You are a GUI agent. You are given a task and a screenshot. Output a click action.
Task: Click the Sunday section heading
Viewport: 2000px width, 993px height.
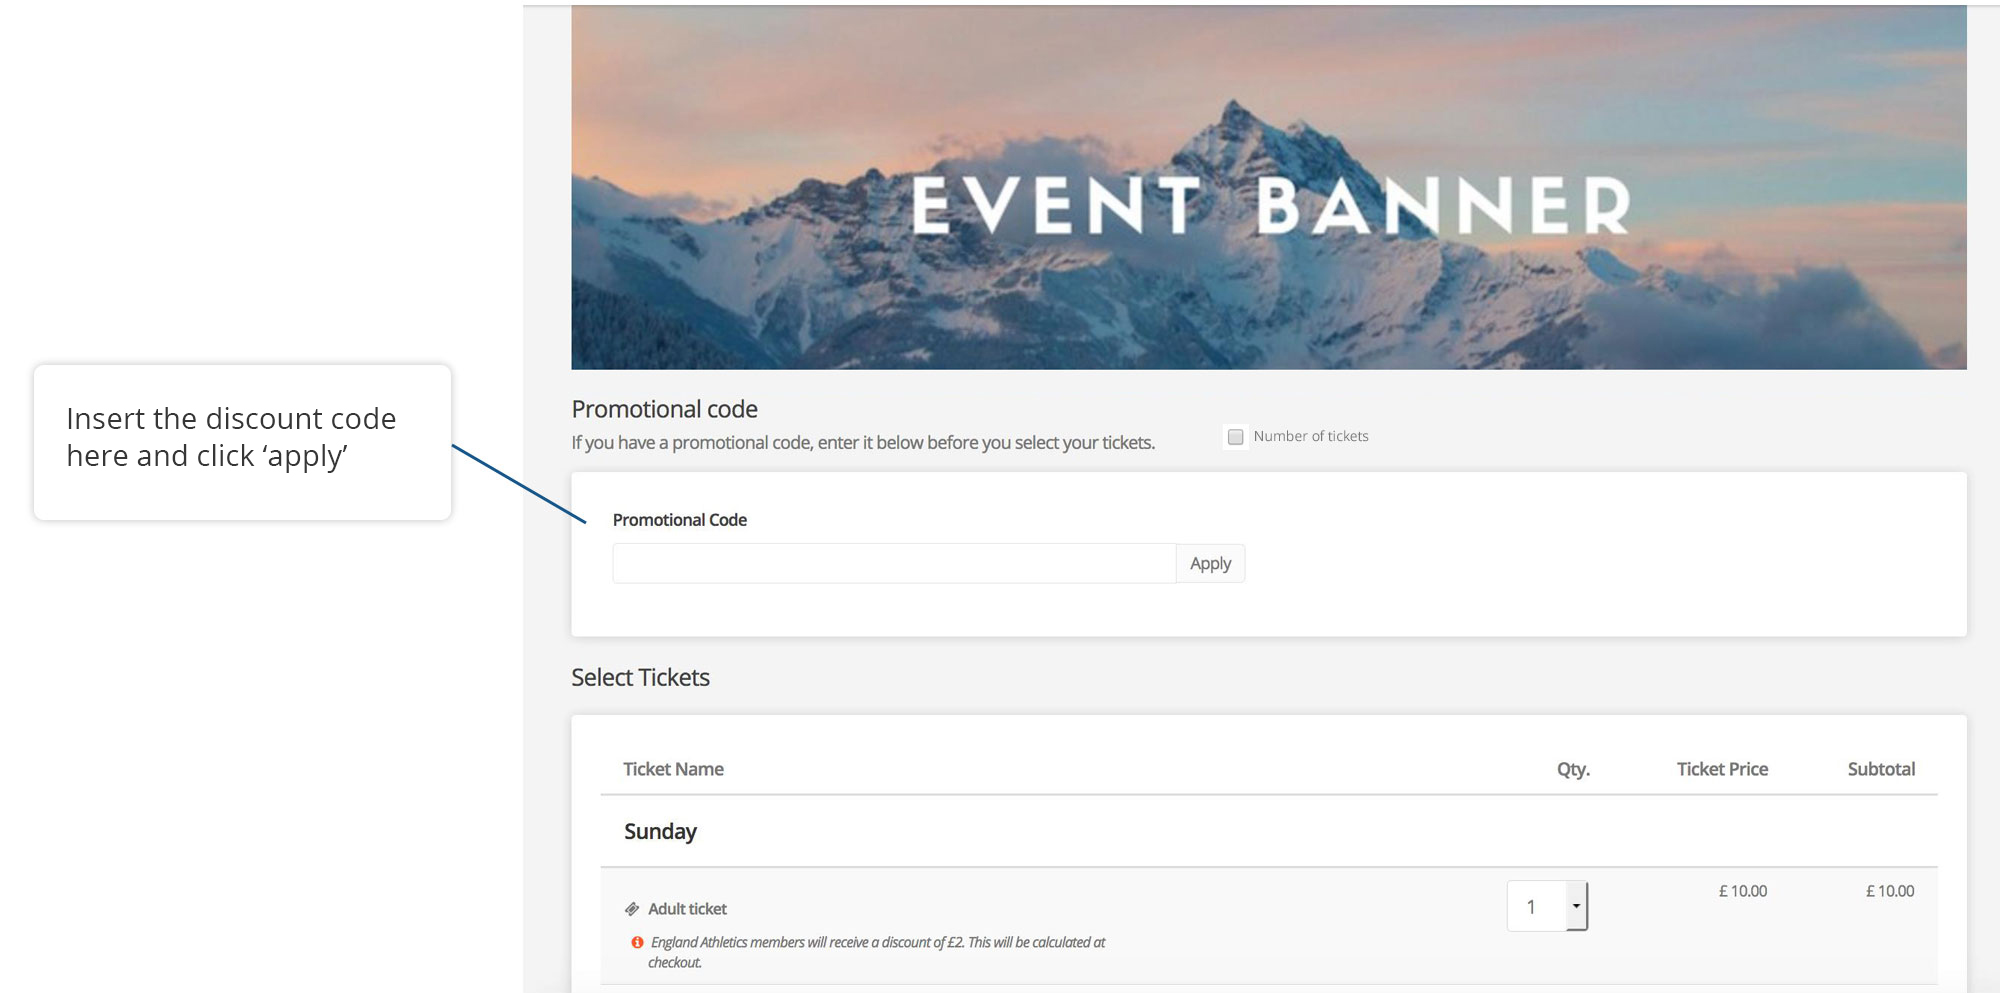[660, 832]
